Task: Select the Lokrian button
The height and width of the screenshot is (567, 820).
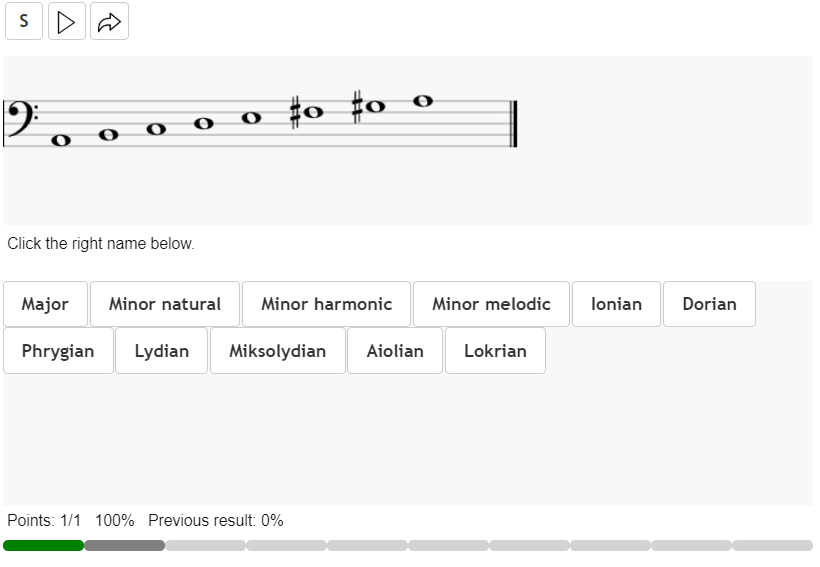Action: (495, 351)
